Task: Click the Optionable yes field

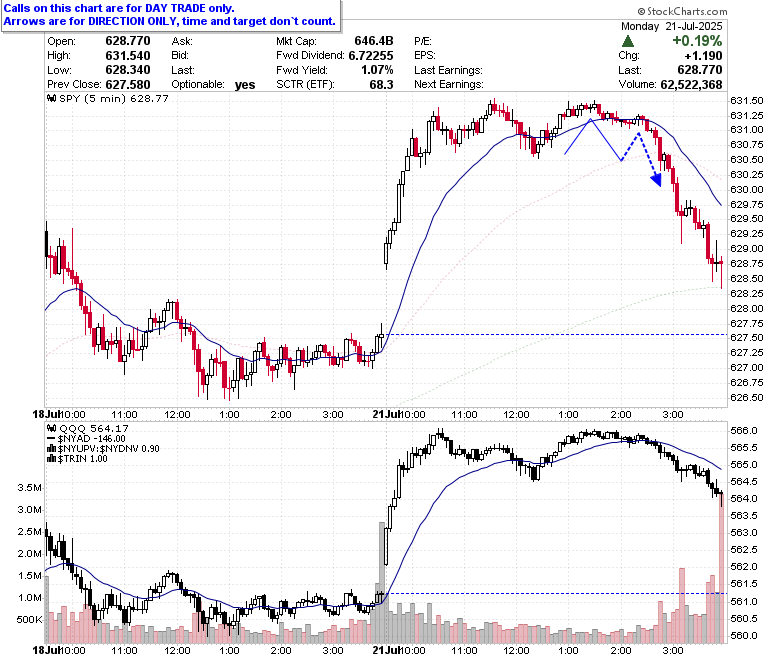Action: 213,85
